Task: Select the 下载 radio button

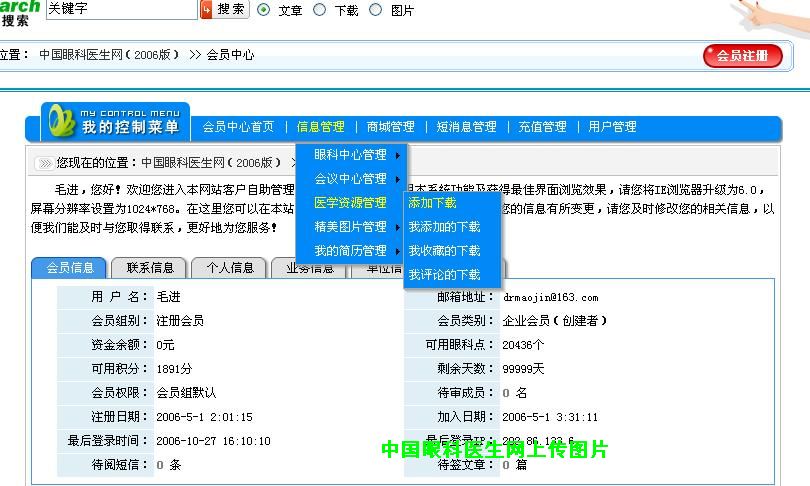Action: click(x=320, y=10)
